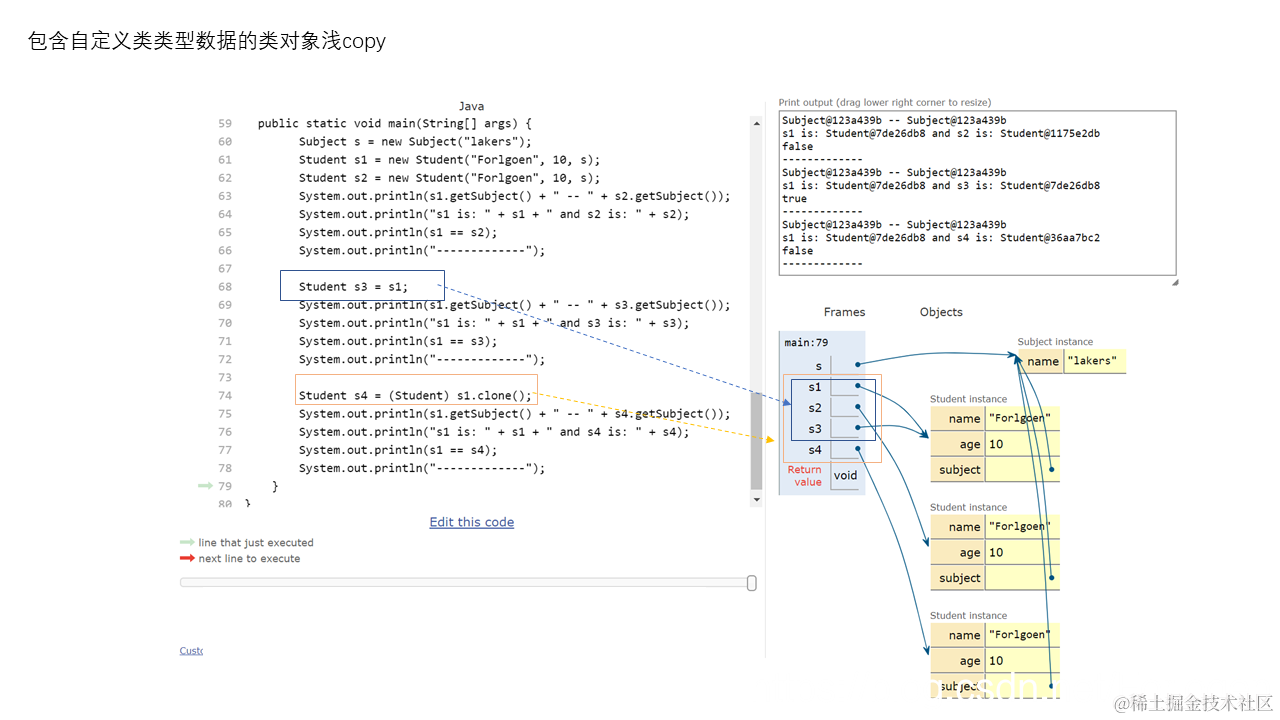This screenshot has width=1280, height=720.
Task: Click the output line containing "Student@1175e2db"
Action: coord(941,133)
